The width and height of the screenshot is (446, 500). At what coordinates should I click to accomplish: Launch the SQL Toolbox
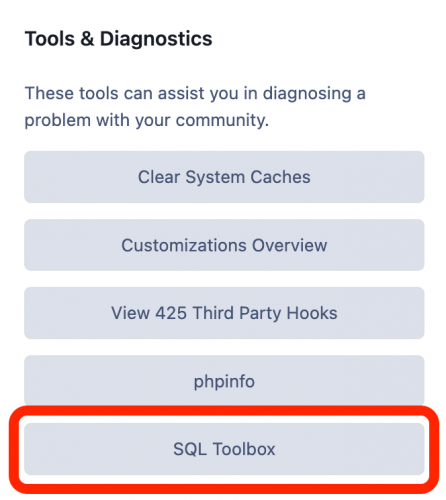(x=224, y=449)
